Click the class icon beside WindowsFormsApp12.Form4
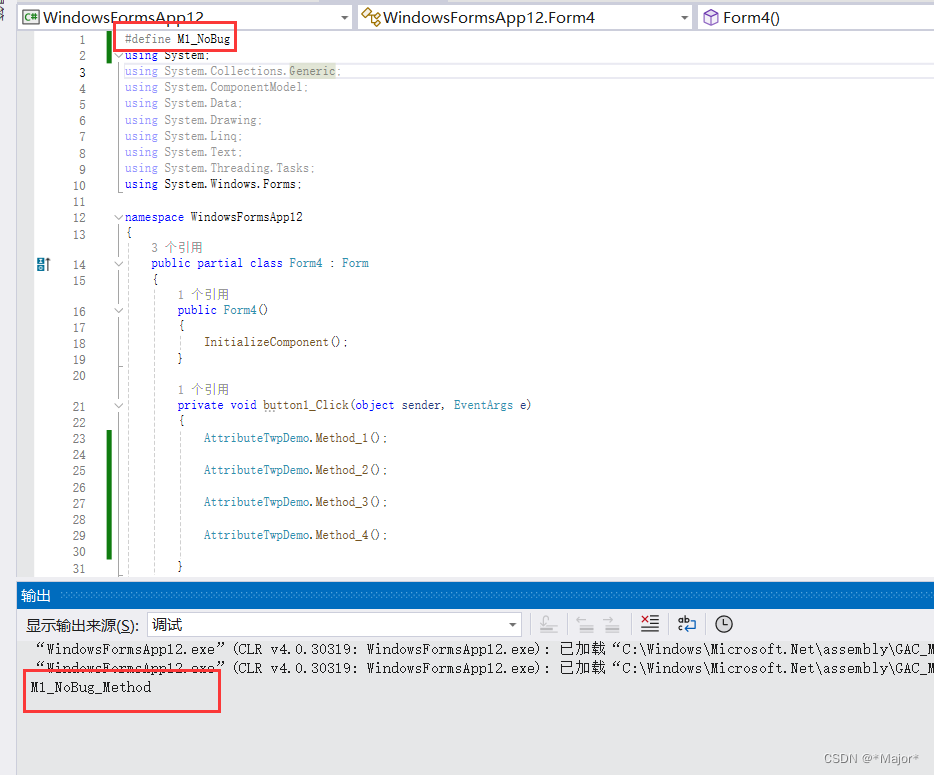 371,17
